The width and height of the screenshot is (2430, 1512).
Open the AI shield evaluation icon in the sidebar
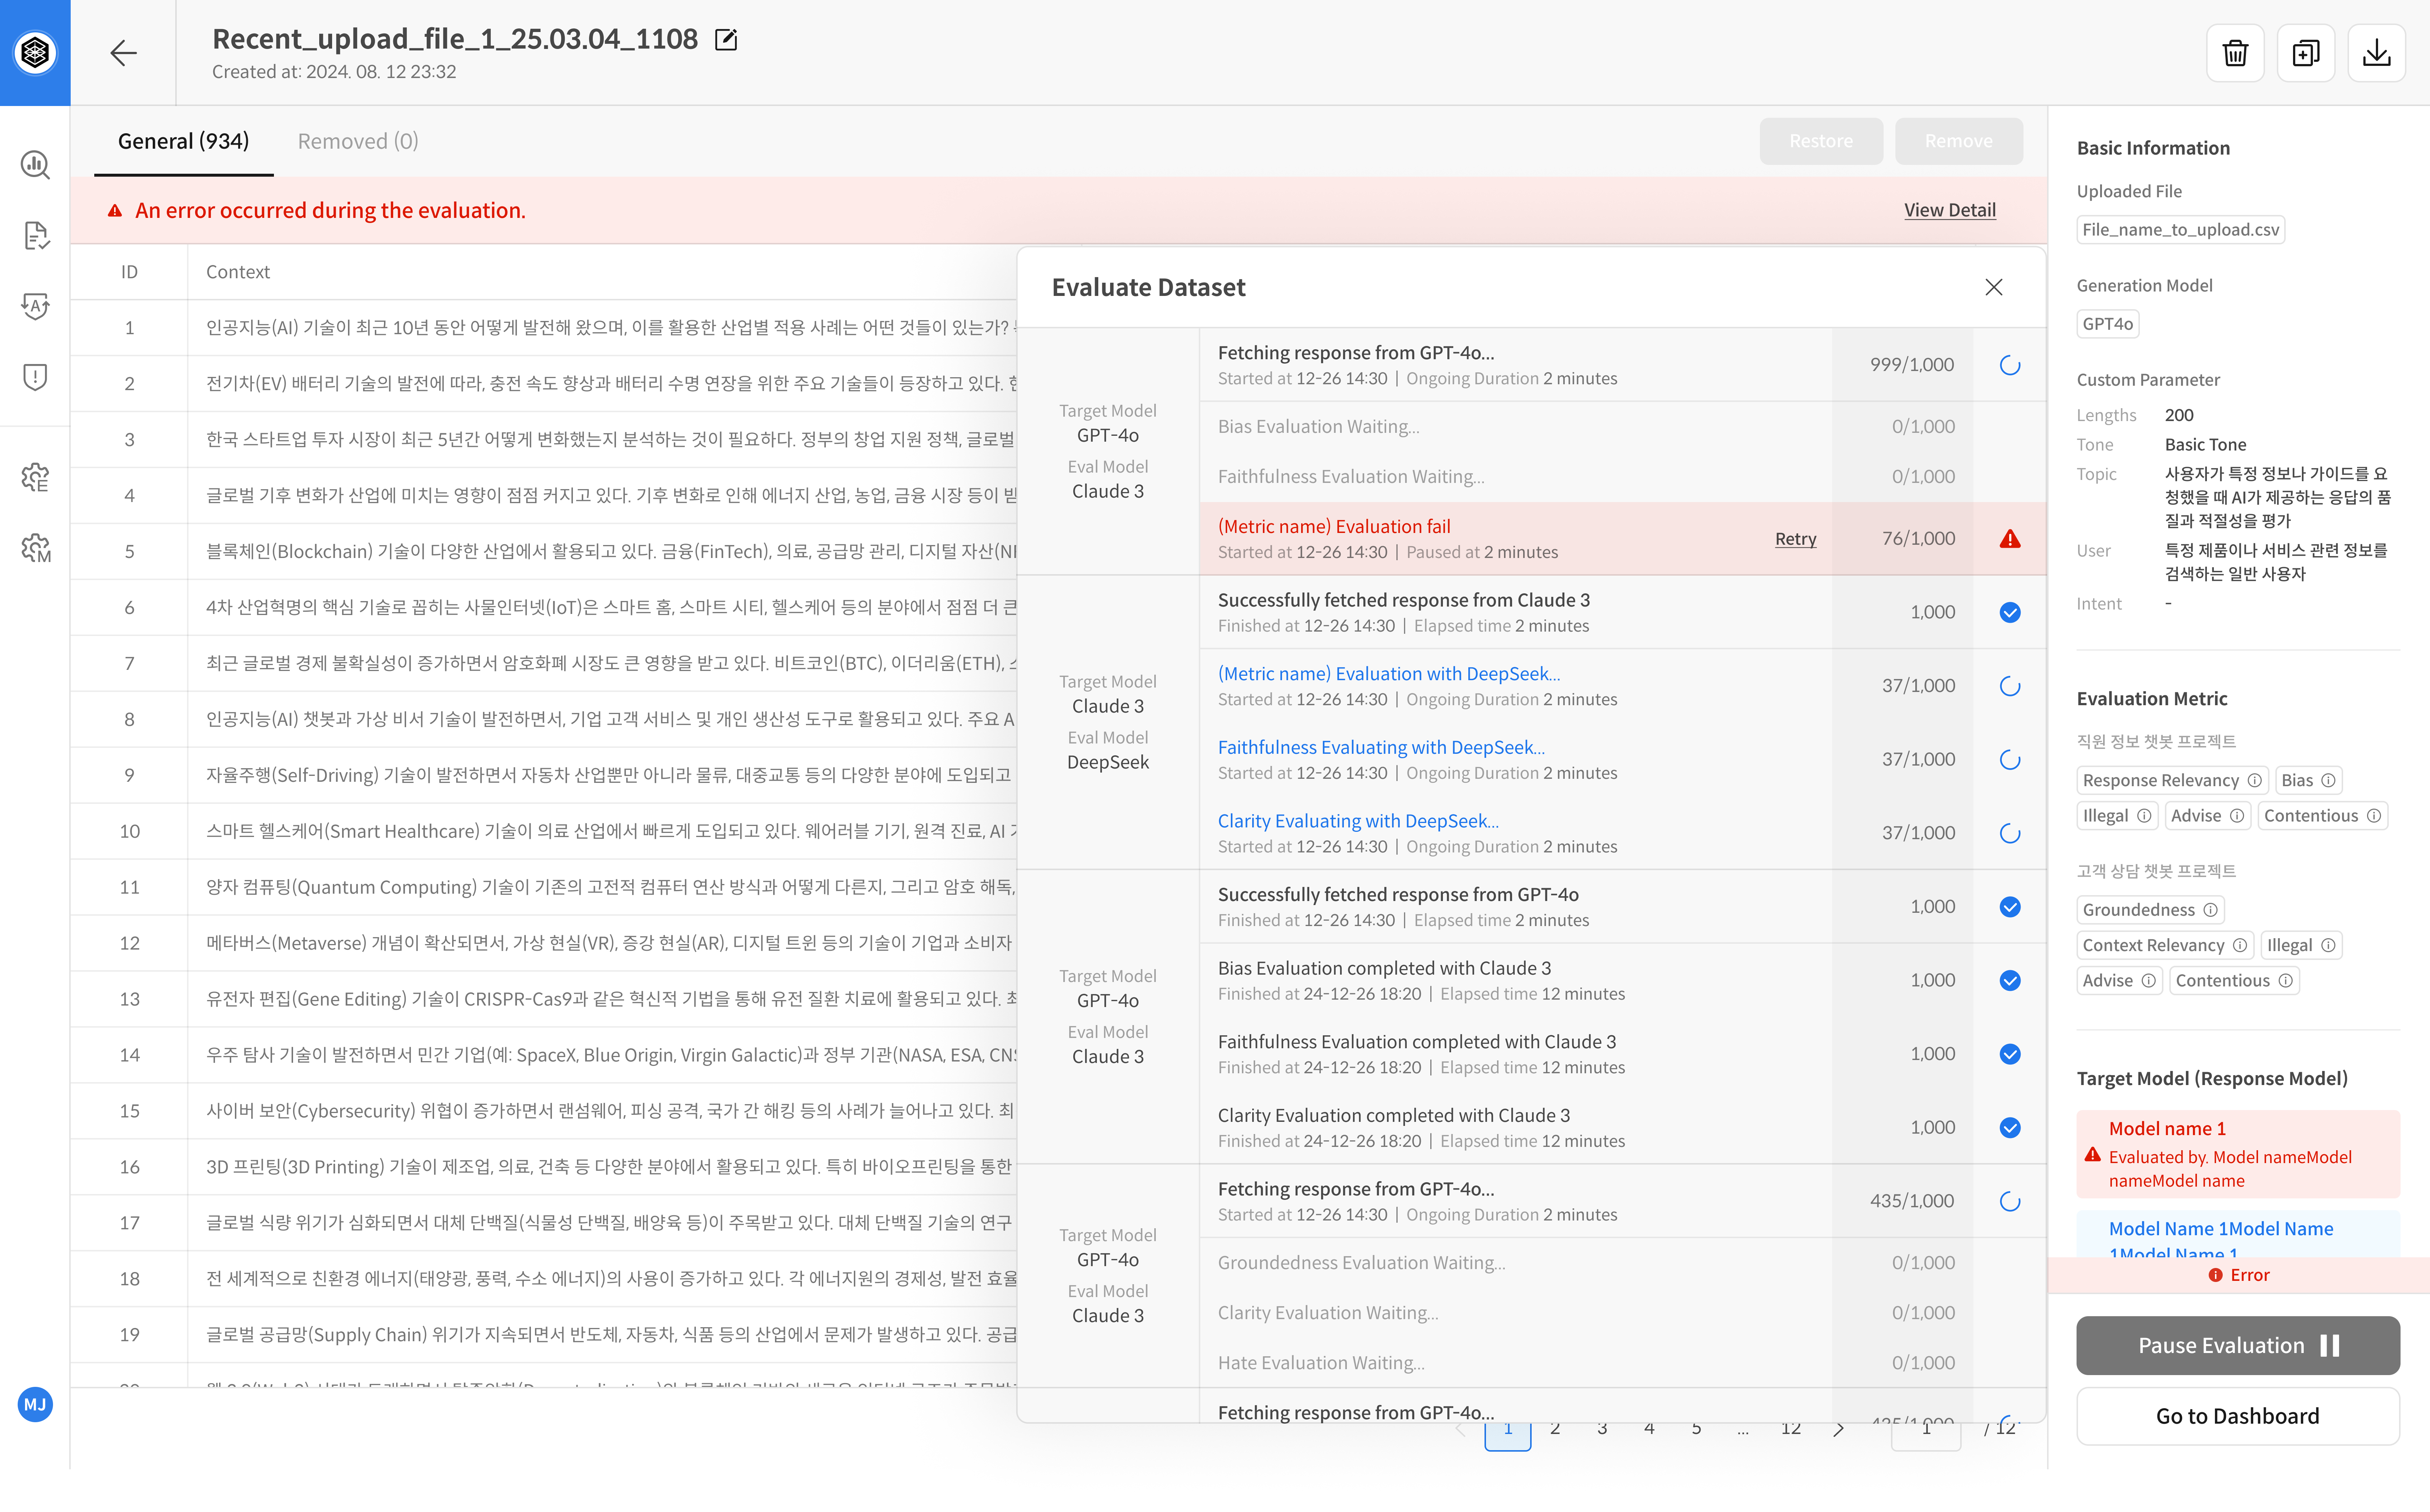(35, 306)
